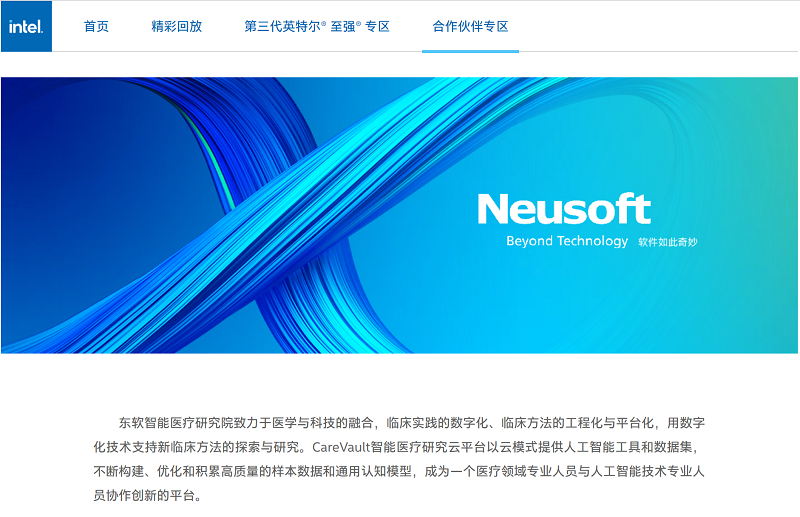This screenshot has width=800, height=517.
Task: Open the 第三代英特尔 至强 专区 tab
Action: coord(316,26)
